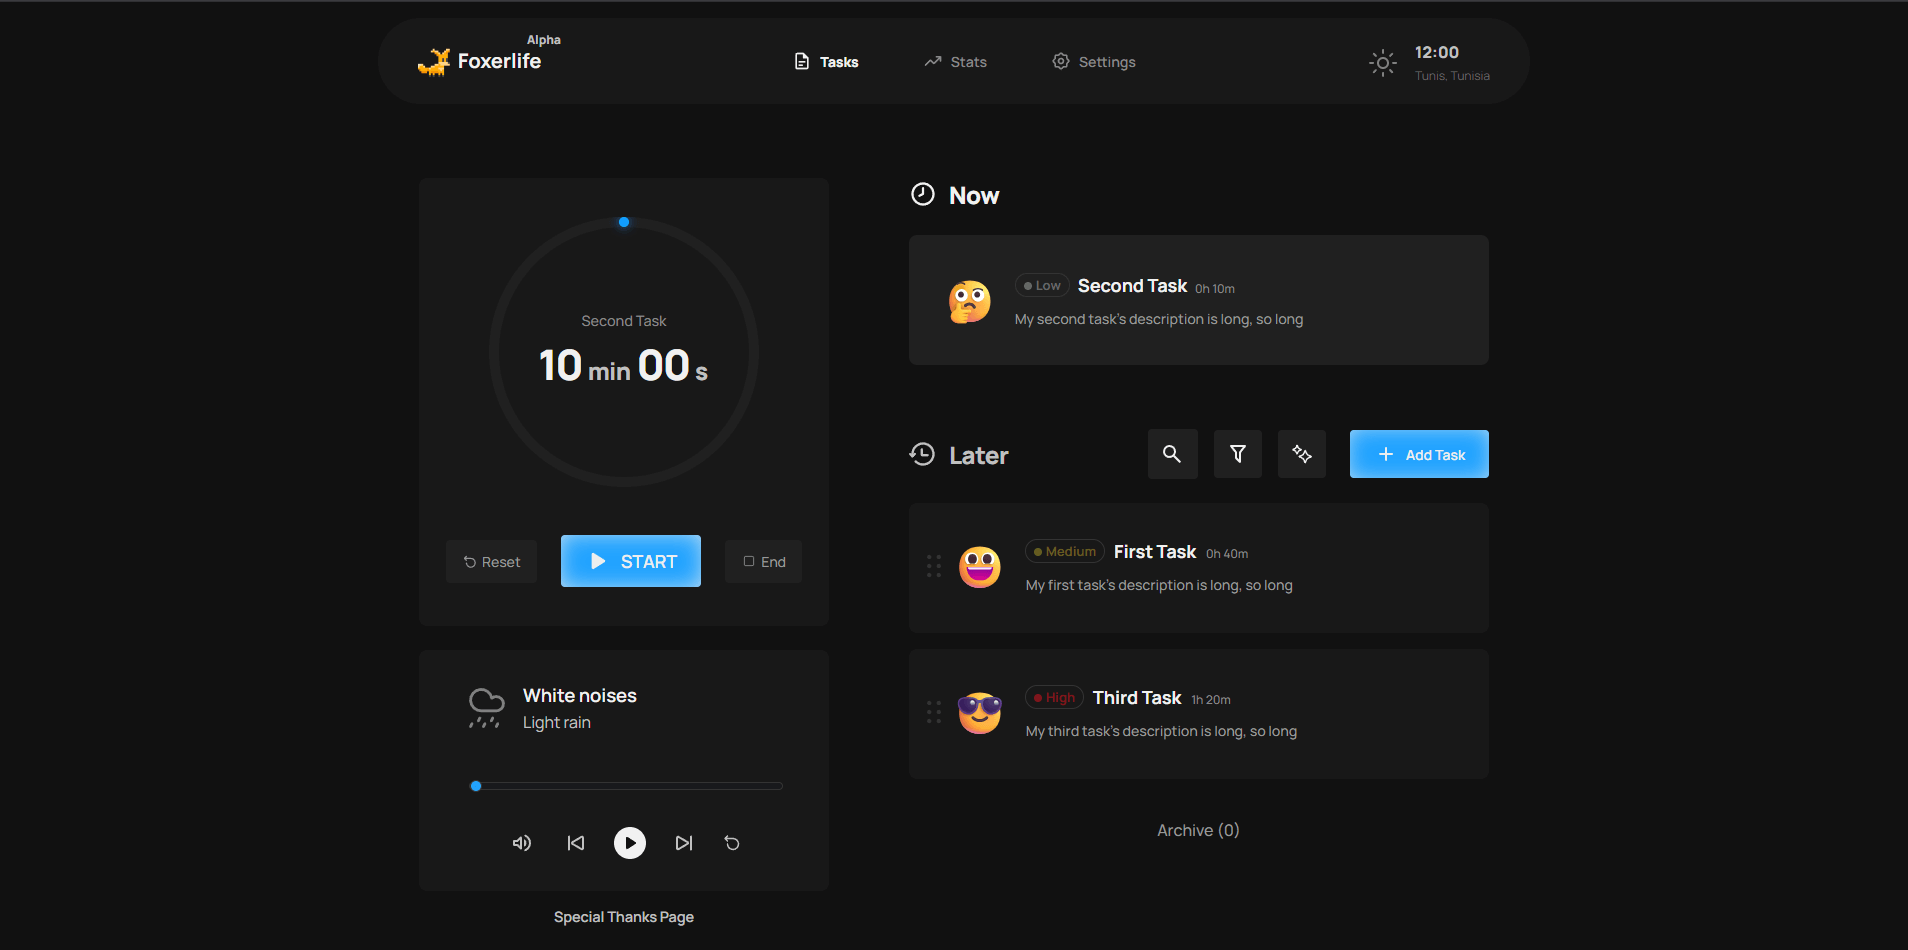Expand the Archive (0) section
The height and width of the screenshot is (950, 1908).
pos(1198,830)
